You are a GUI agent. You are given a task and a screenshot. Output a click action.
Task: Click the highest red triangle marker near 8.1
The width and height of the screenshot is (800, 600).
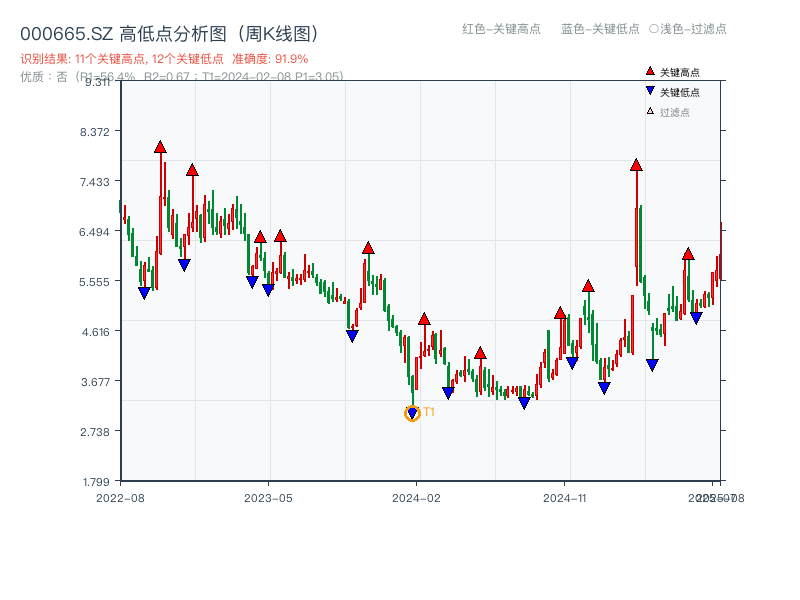[160, 147]
